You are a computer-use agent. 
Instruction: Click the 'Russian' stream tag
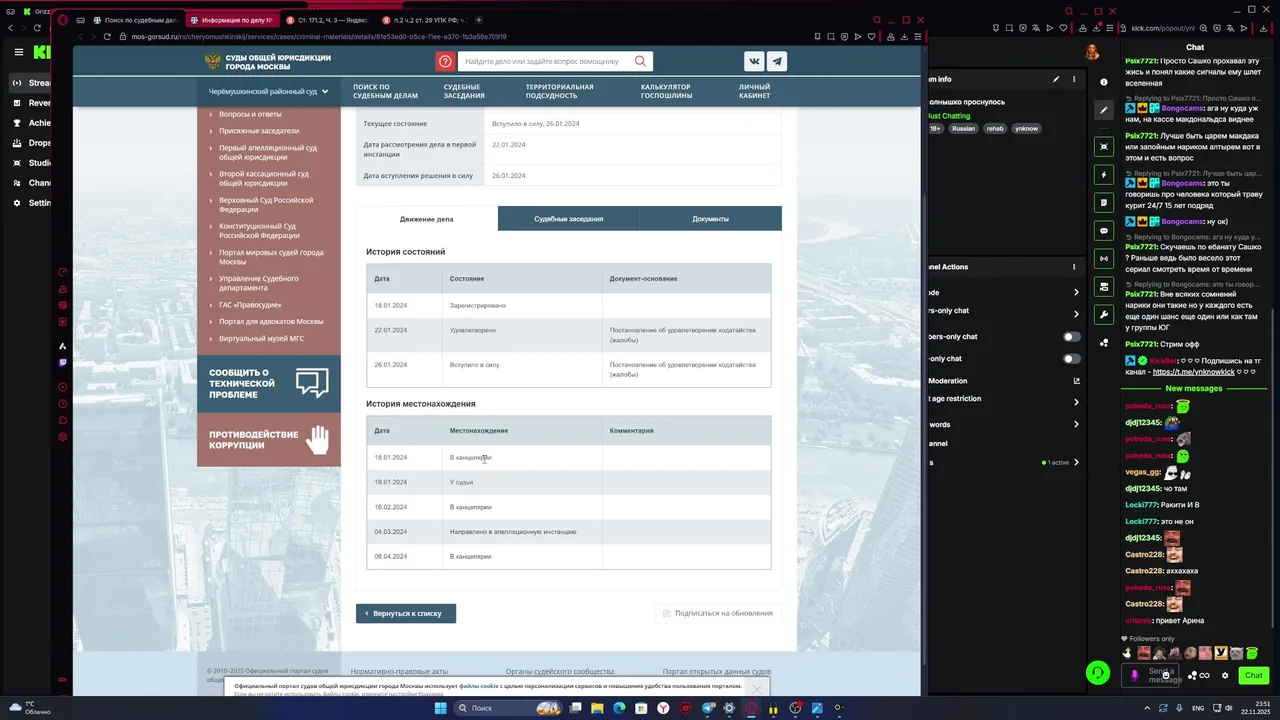pyautogui.click(x=963, y=129)
